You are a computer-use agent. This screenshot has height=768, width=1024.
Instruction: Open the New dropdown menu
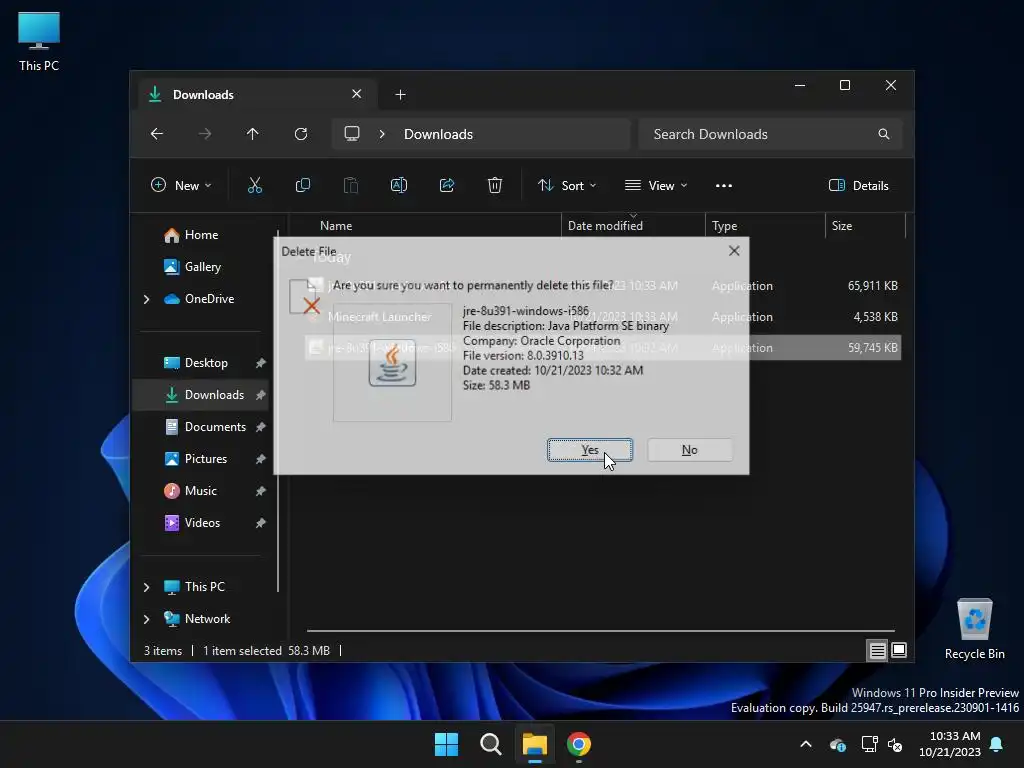pyautogui.click(x=182, y=185)
